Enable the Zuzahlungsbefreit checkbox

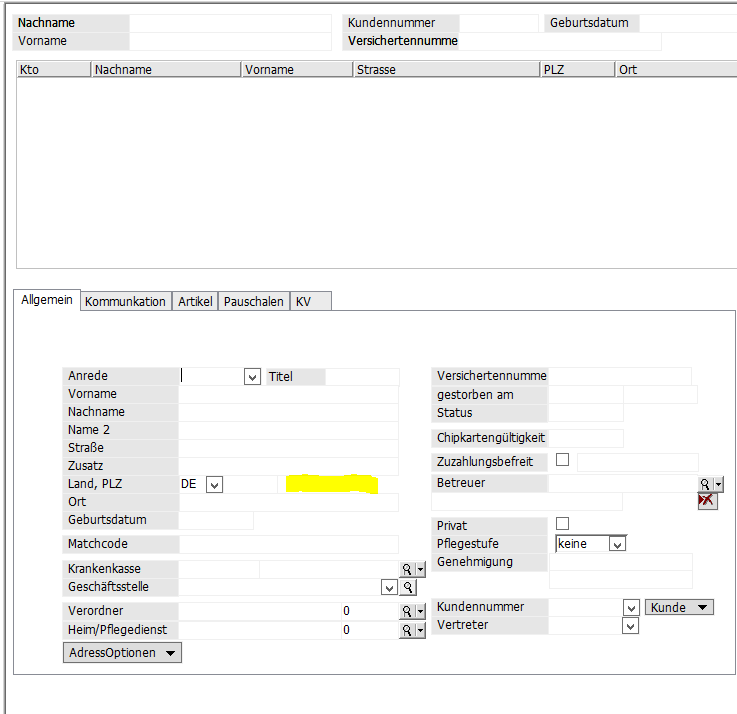tap(562, 460)
